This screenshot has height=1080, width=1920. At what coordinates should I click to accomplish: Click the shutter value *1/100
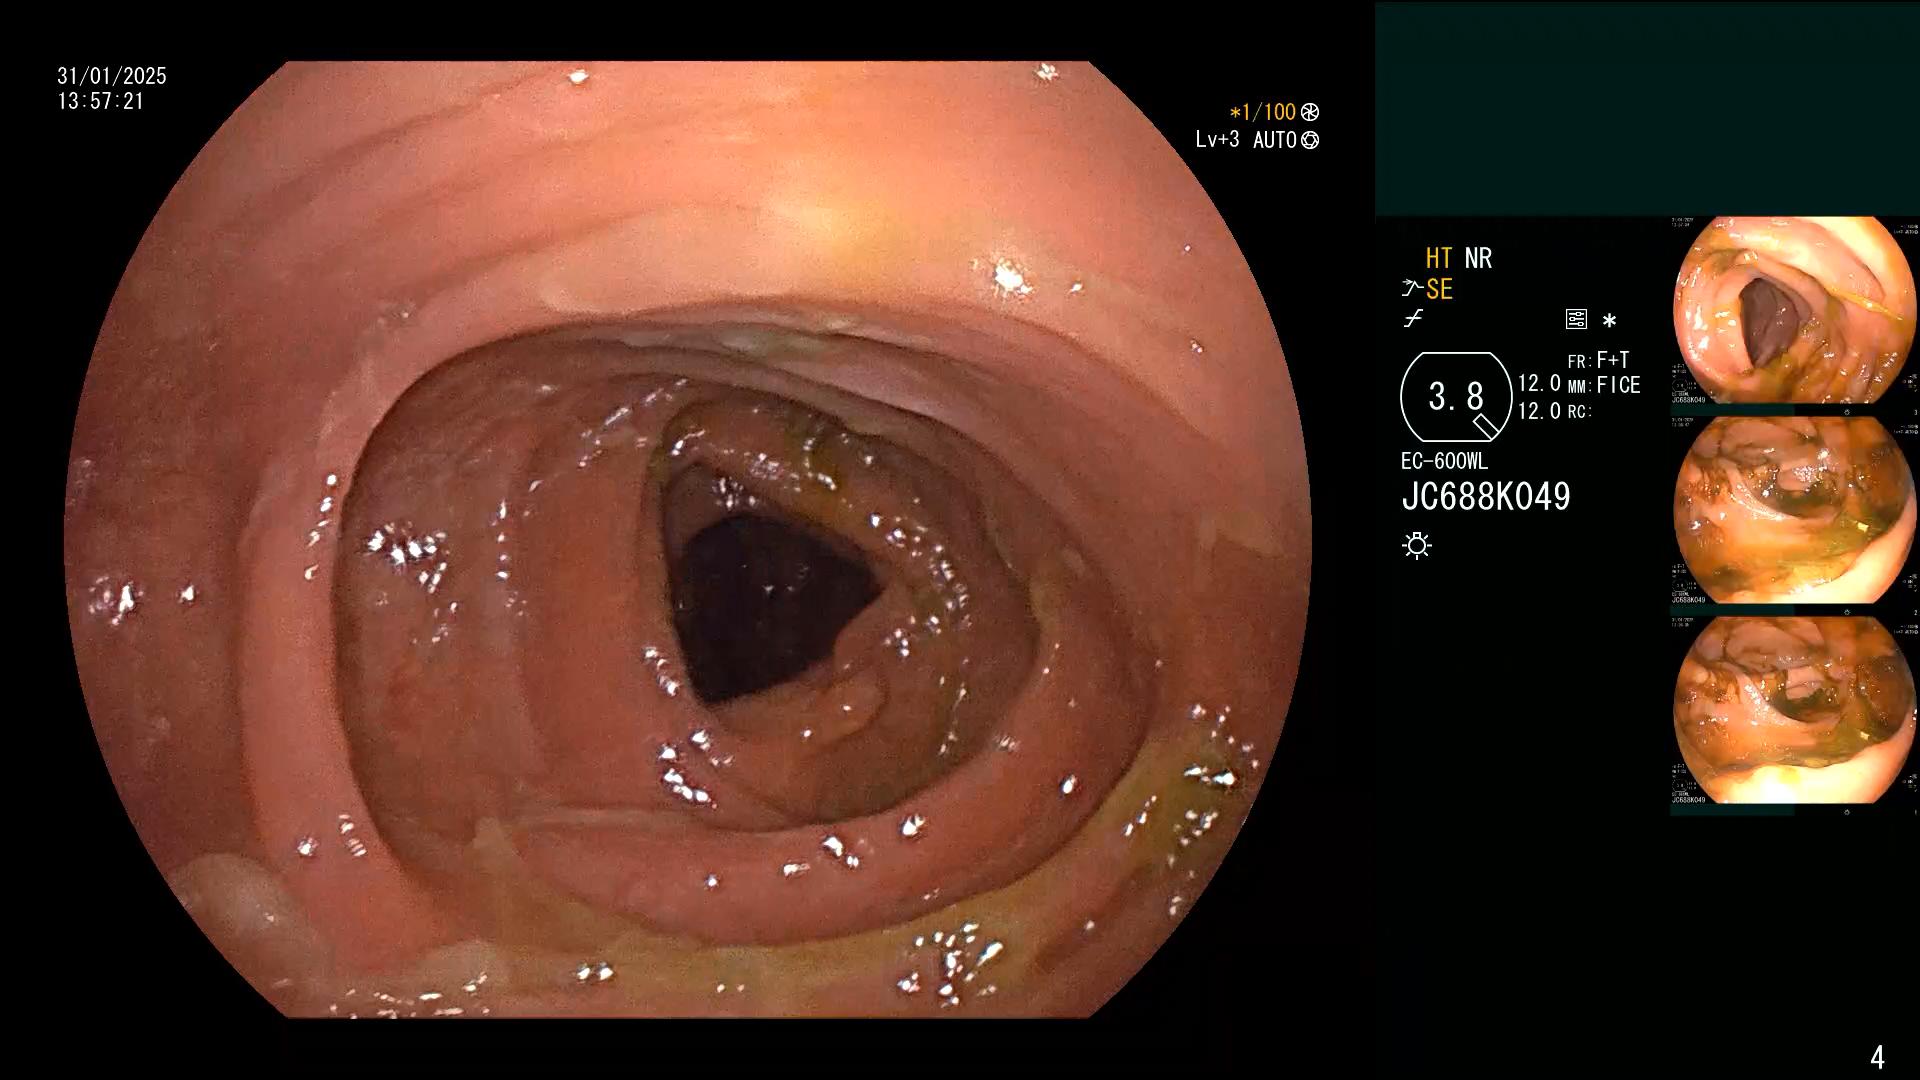tap(1262, 113)
